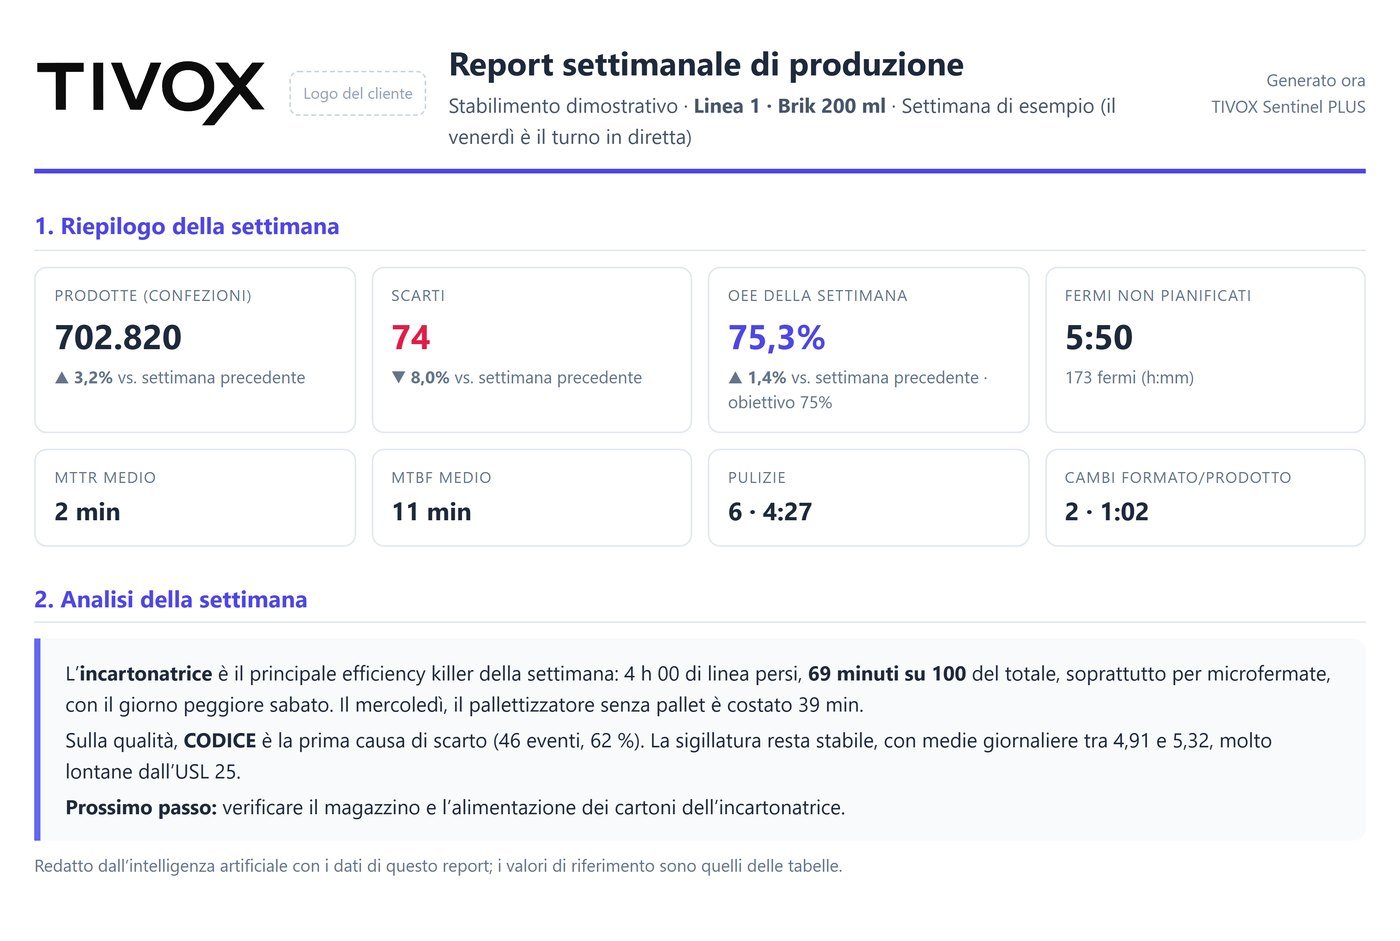1400x941 pixels.
Task: Click the MTTR value '2 min'
Action: pos(87,512)
